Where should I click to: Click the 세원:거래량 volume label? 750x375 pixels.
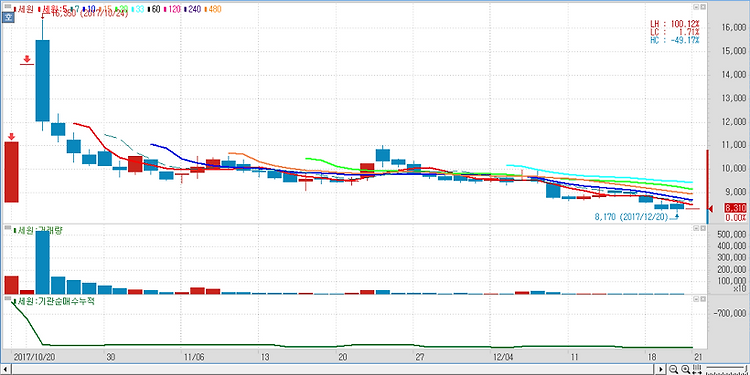[38, 230]
